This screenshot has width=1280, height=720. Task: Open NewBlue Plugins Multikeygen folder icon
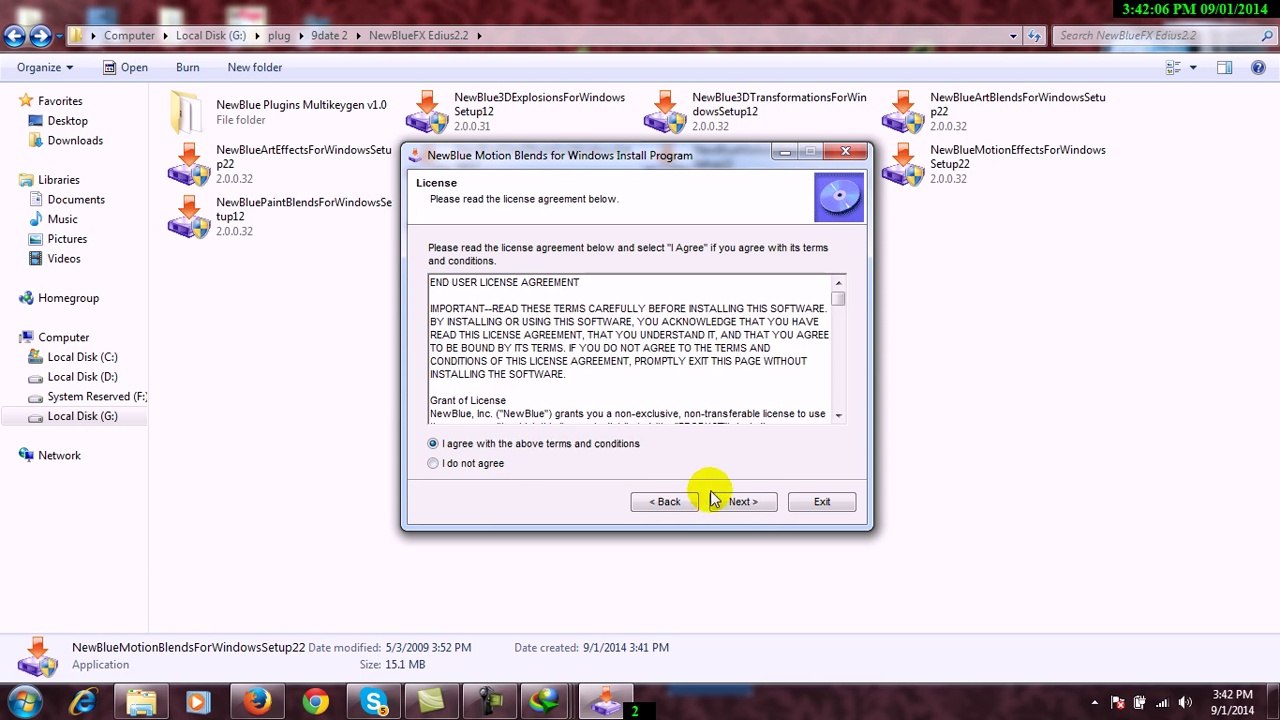[x=186, y=112]
